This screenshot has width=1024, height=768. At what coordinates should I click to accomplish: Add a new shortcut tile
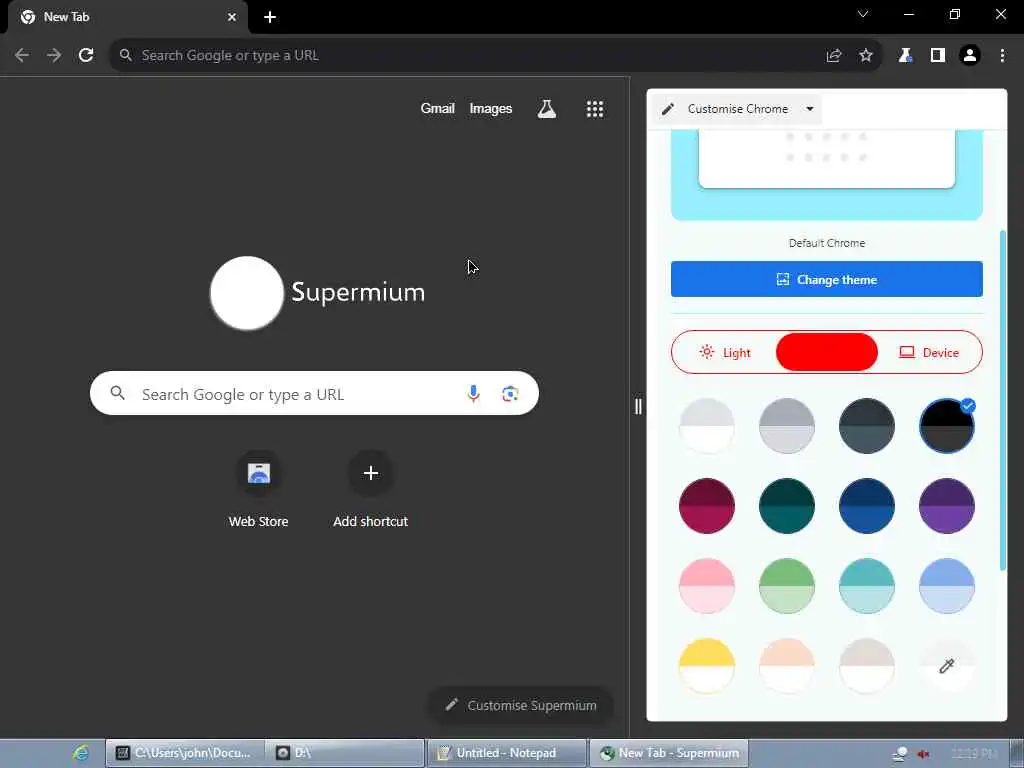point(370,490)
